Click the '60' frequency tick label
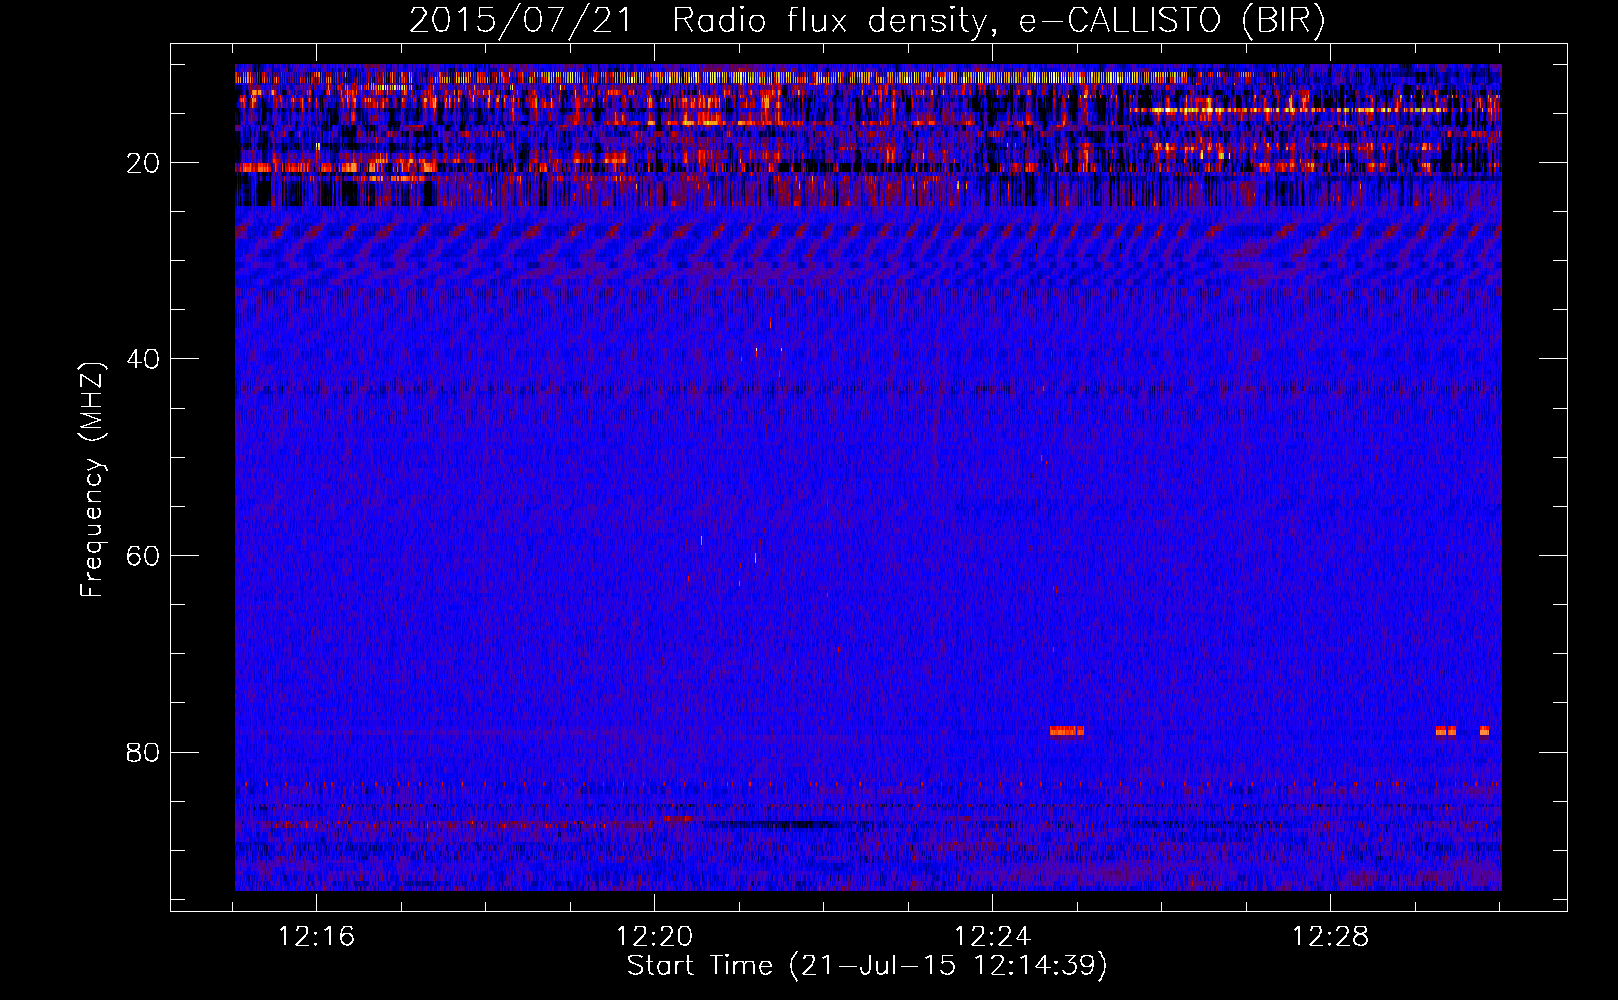 [144, 556]
